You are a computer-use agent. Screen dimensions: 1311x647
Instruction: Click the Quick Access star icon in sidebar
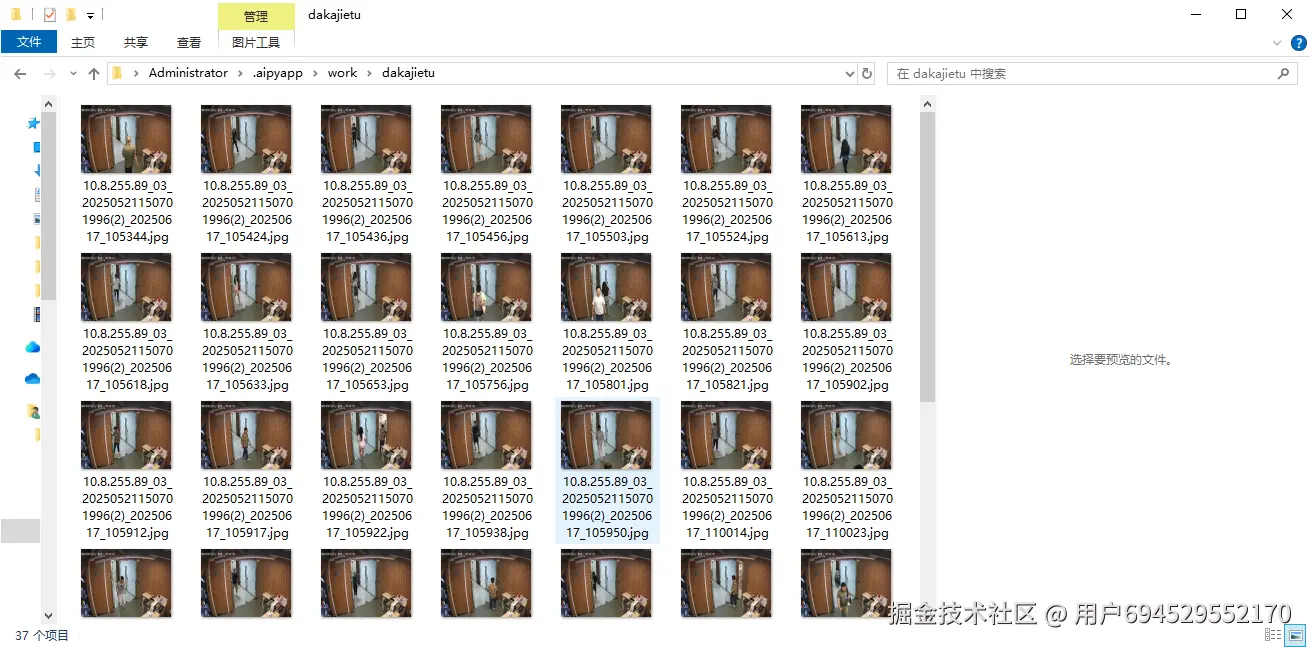(x=33, y=123)
